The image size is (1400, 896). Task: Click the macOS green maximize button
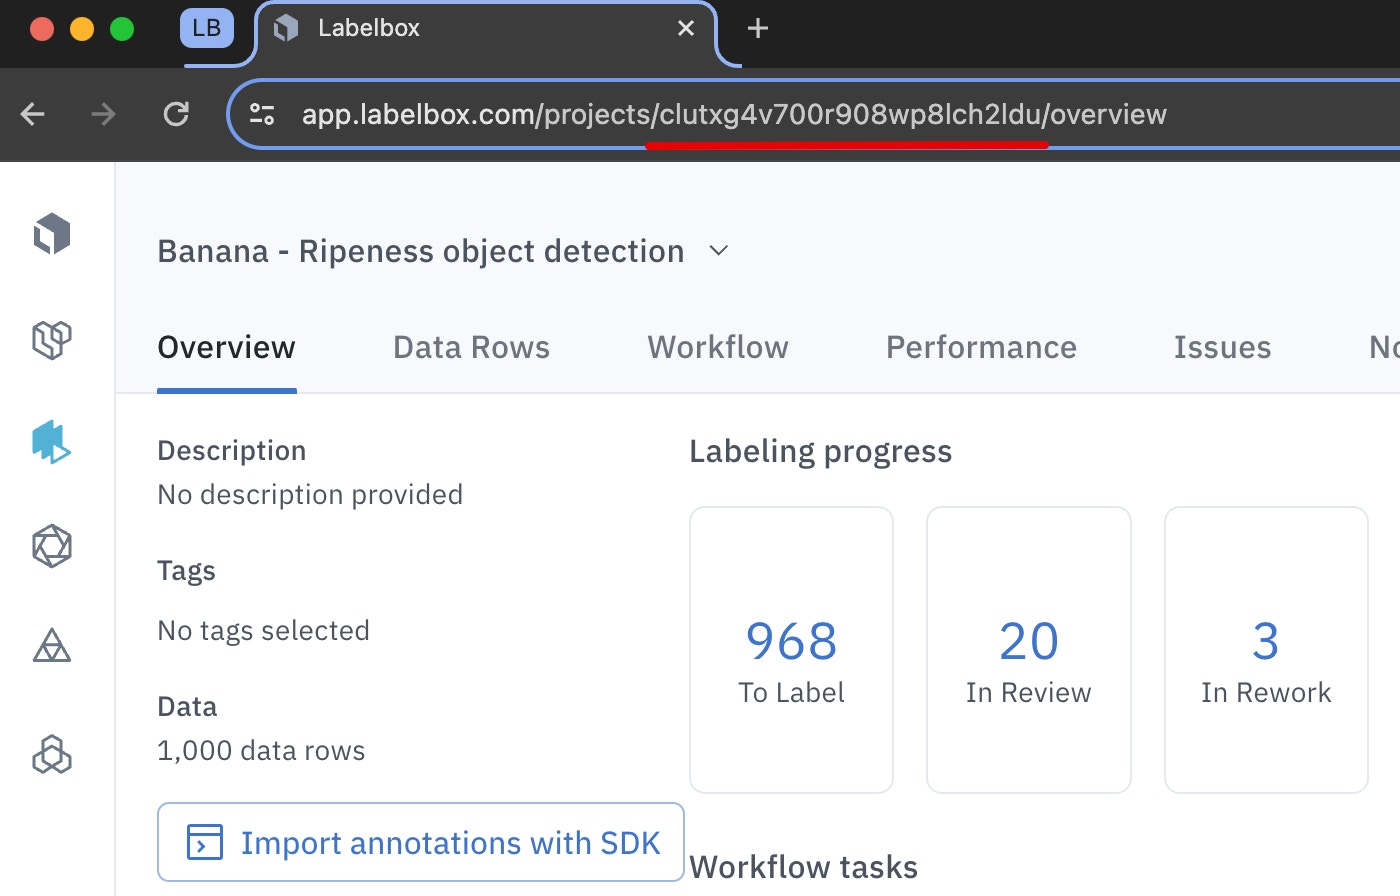(122, 29)
